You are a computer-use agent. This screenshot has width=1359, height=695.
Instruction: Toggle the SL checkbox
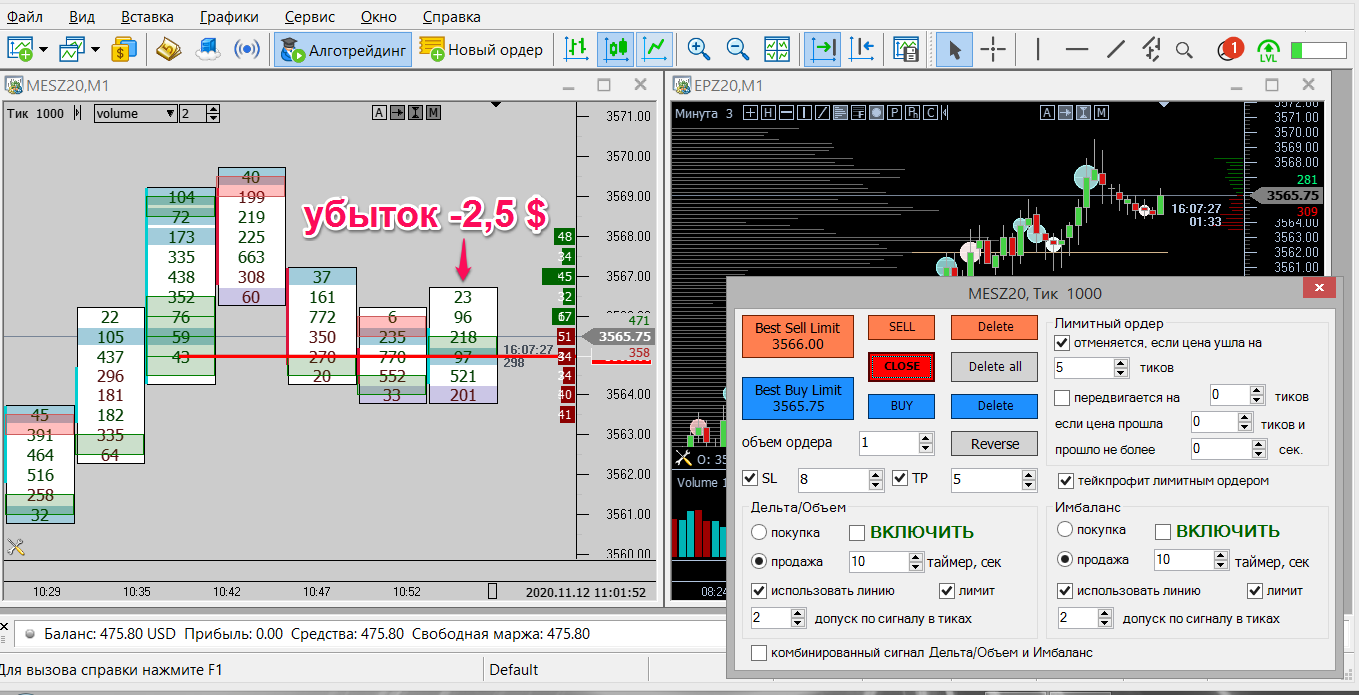coord(751,479)
